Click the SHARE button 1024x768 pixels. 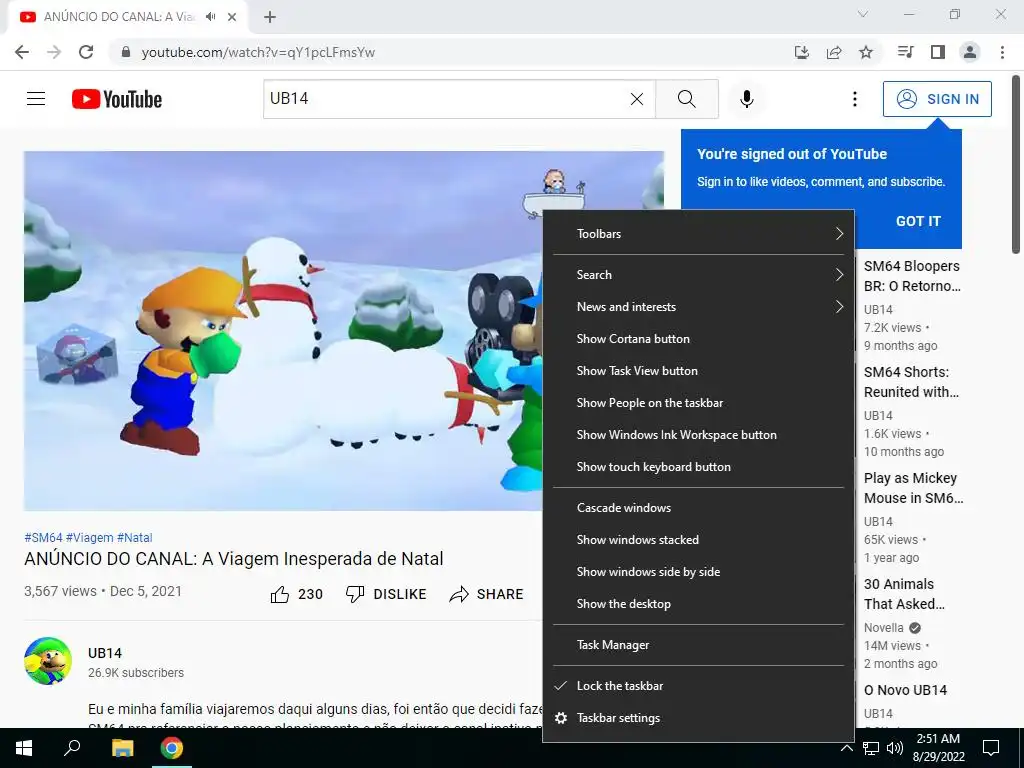coord(487,594)
